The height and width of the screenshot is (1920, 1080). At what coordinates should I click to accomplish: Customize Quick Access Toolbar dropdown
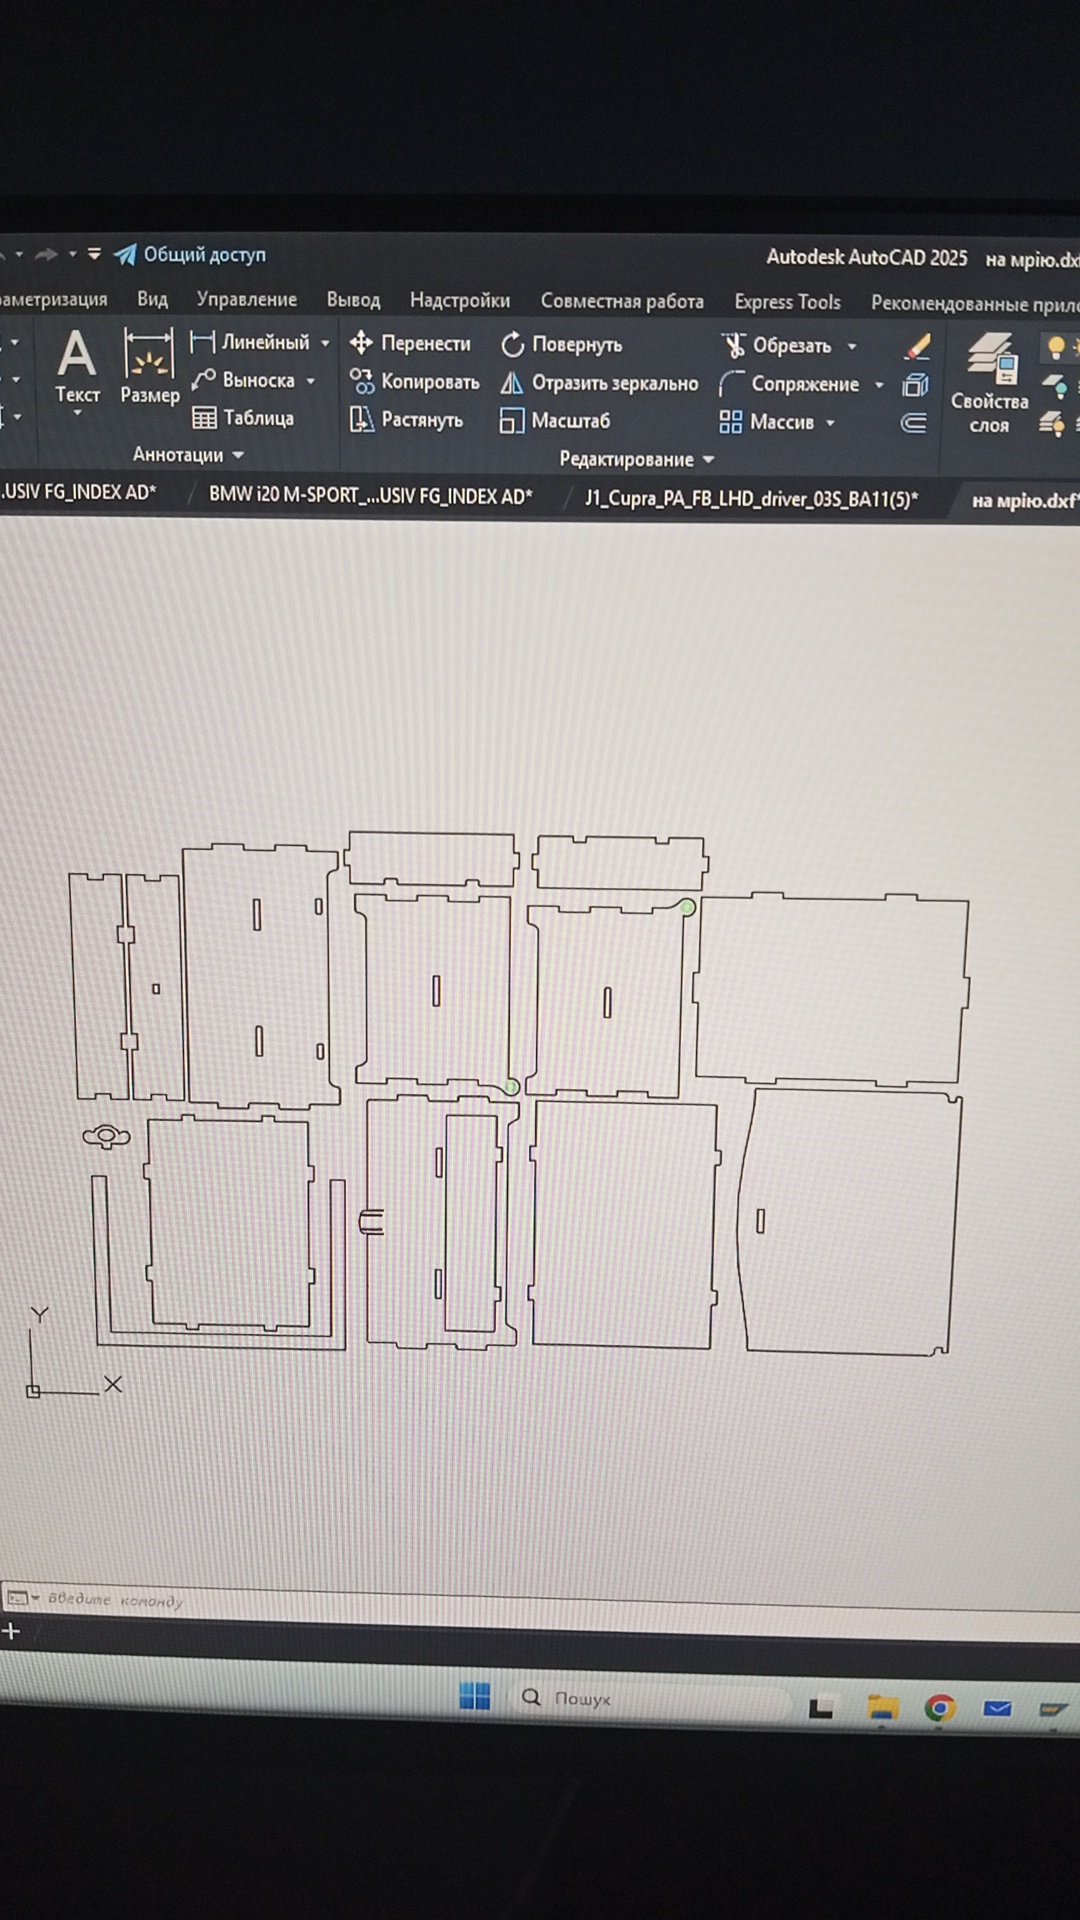tap(94, 254)
